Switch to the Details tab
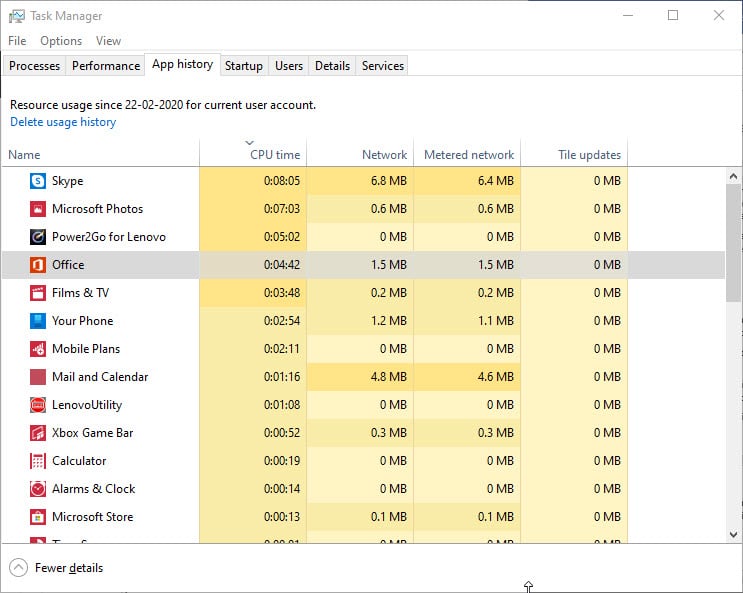743x593 pixels. (x=332, y=66)
